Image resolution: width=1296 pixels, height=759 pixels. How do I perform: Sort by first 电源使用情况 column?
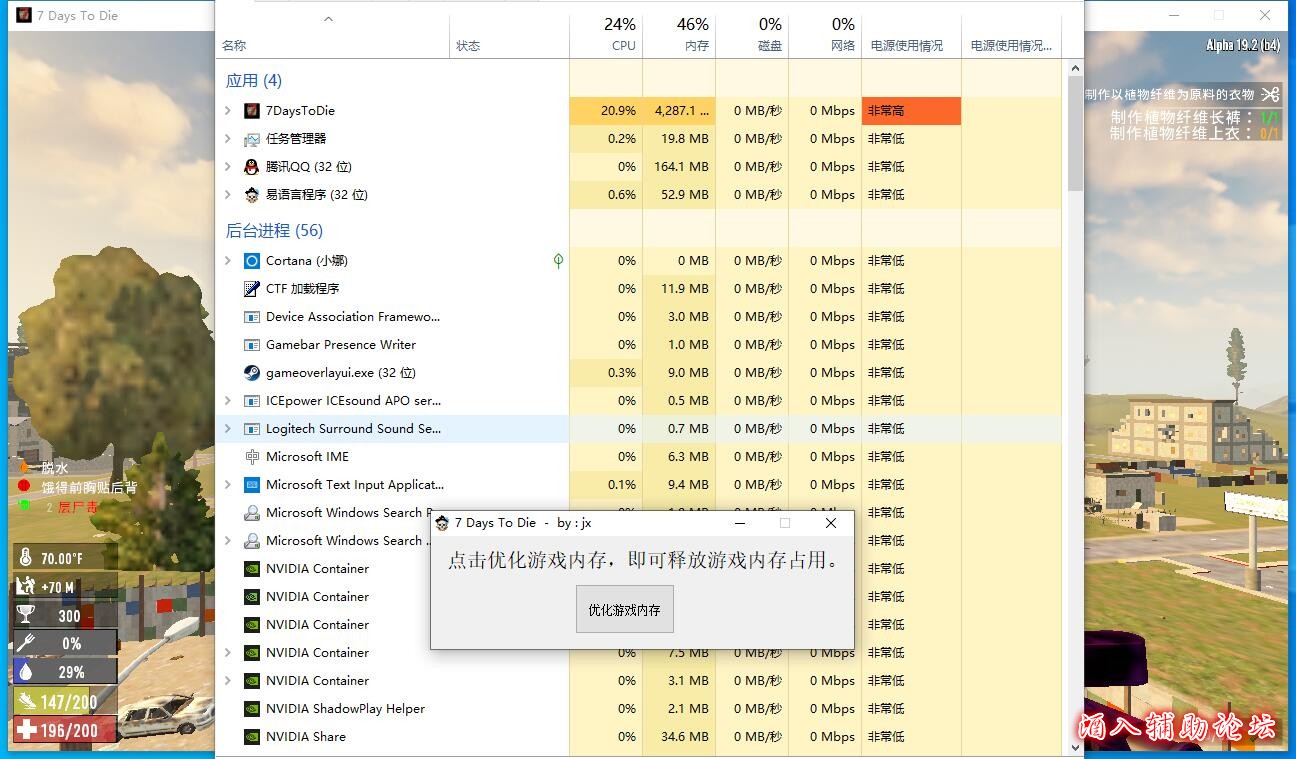[911, 35]
